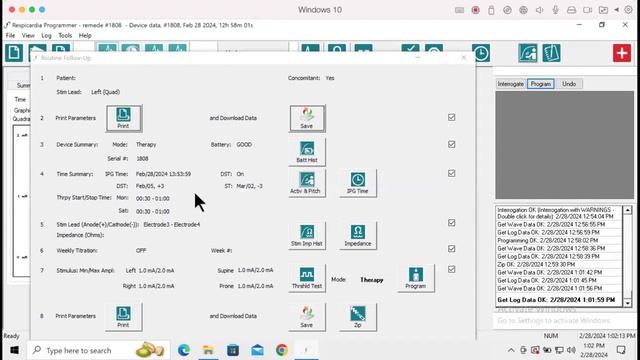
Task: Open the Help menu
Action: [x=85, y=36]
